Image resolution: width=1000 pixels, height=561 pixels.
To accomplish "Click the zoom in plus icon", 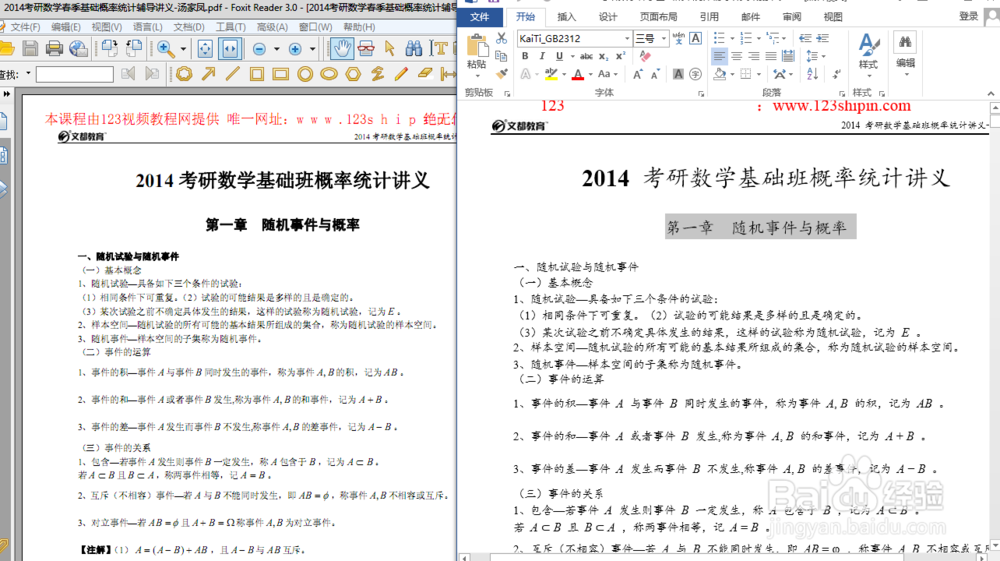I will pyautogui.click(x=295, y=49).
